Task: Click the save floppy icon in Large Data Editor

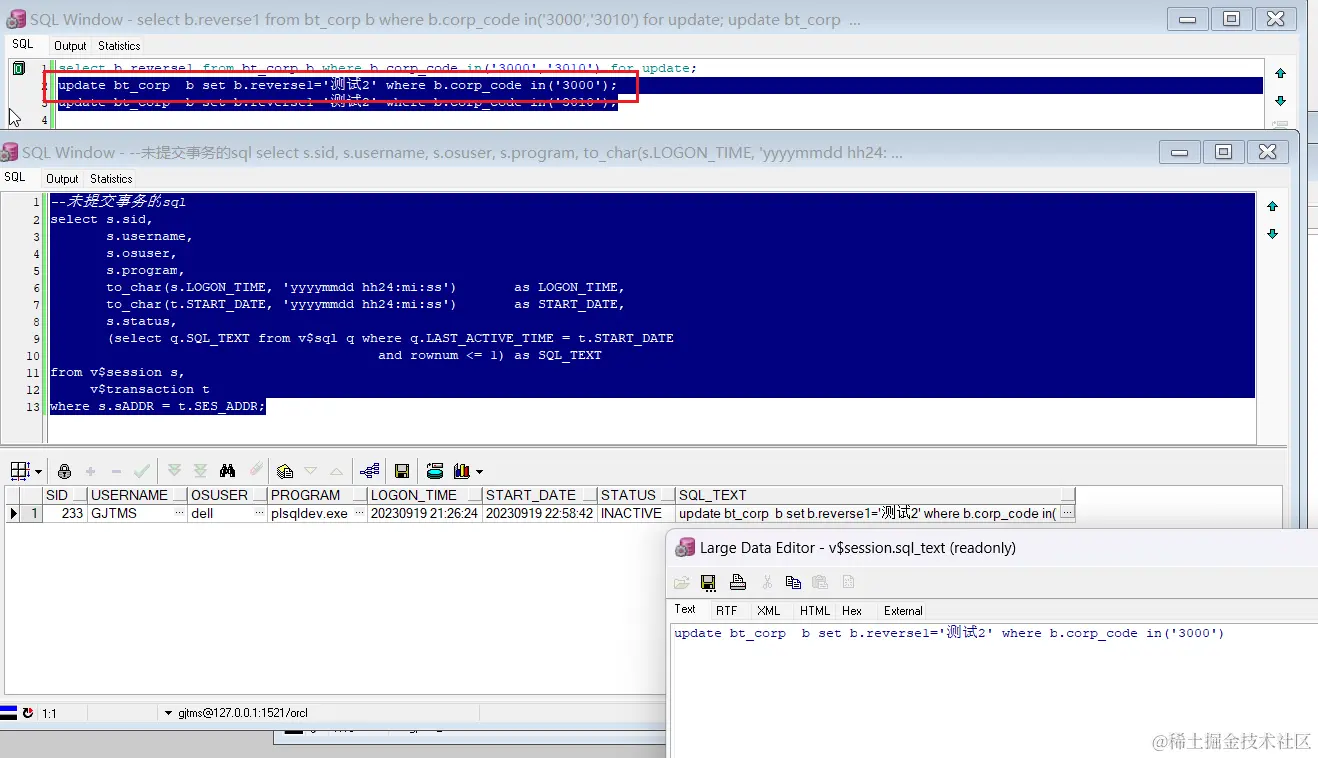Action: (708, 582)
